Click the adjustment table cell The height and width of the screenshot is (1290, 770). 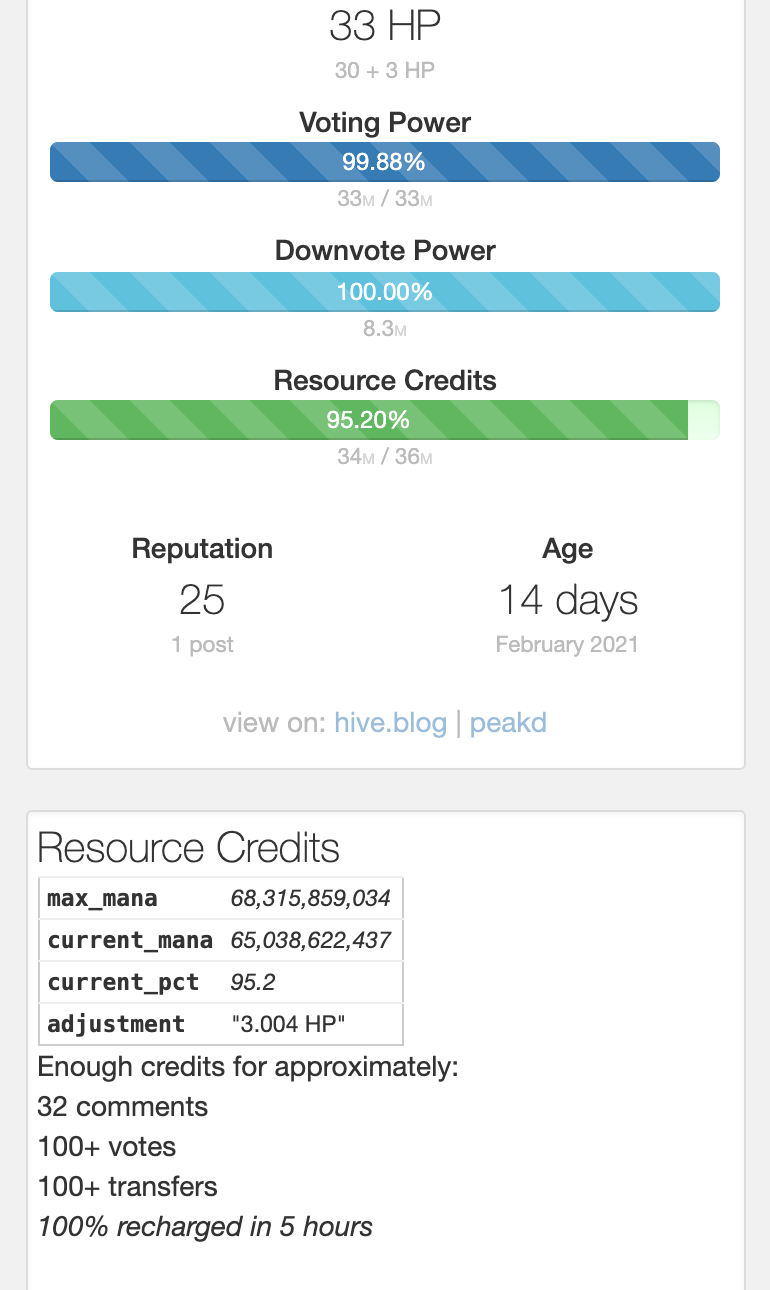click(130, 1024)
